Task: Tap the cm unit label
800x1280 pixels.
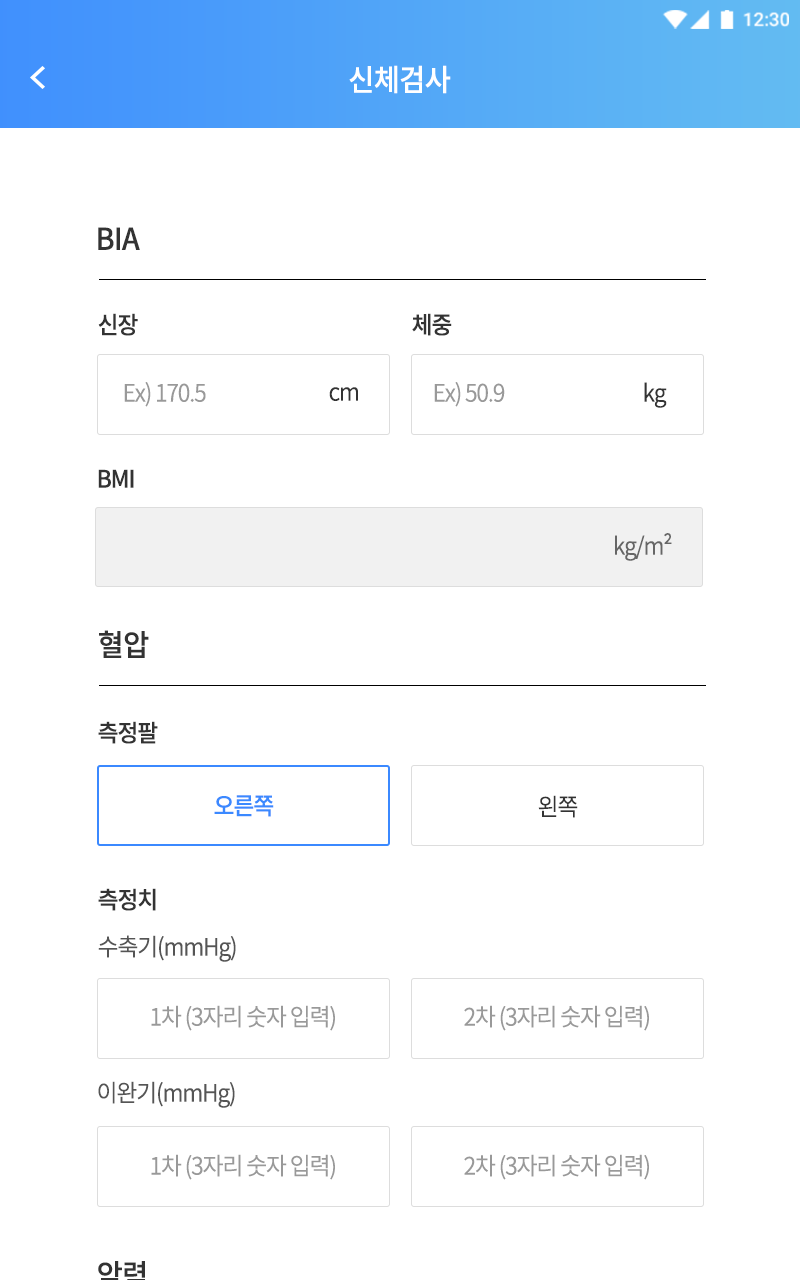Action: pyautogui.click(x=343, y=393)
